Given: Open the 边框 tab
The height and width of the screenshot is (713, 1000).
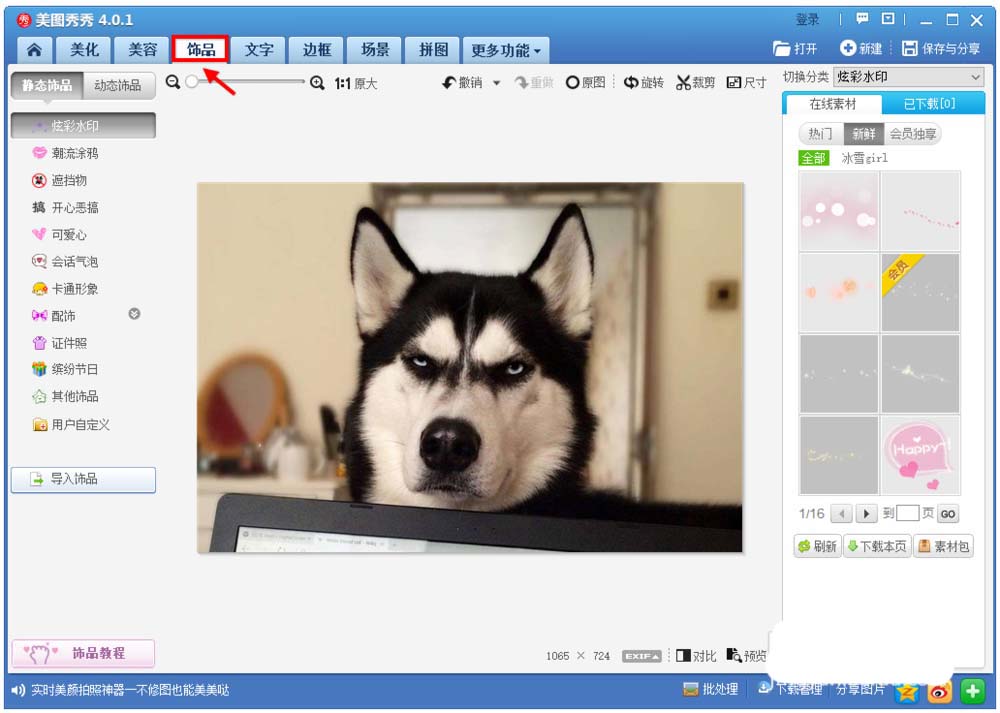Looking at the screenshot, I should 317,50.
